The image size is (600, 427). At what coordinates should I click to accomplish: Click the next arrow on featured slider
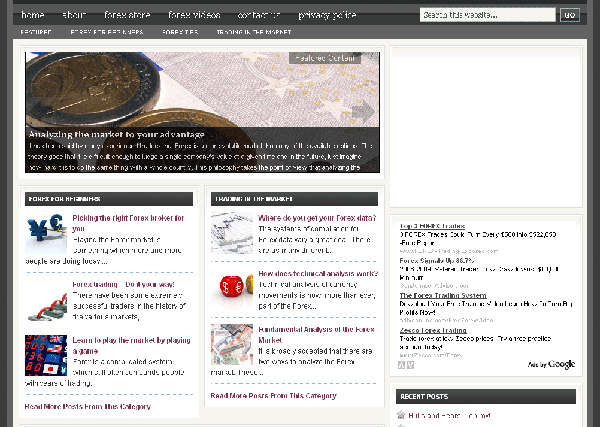(363, 112)
